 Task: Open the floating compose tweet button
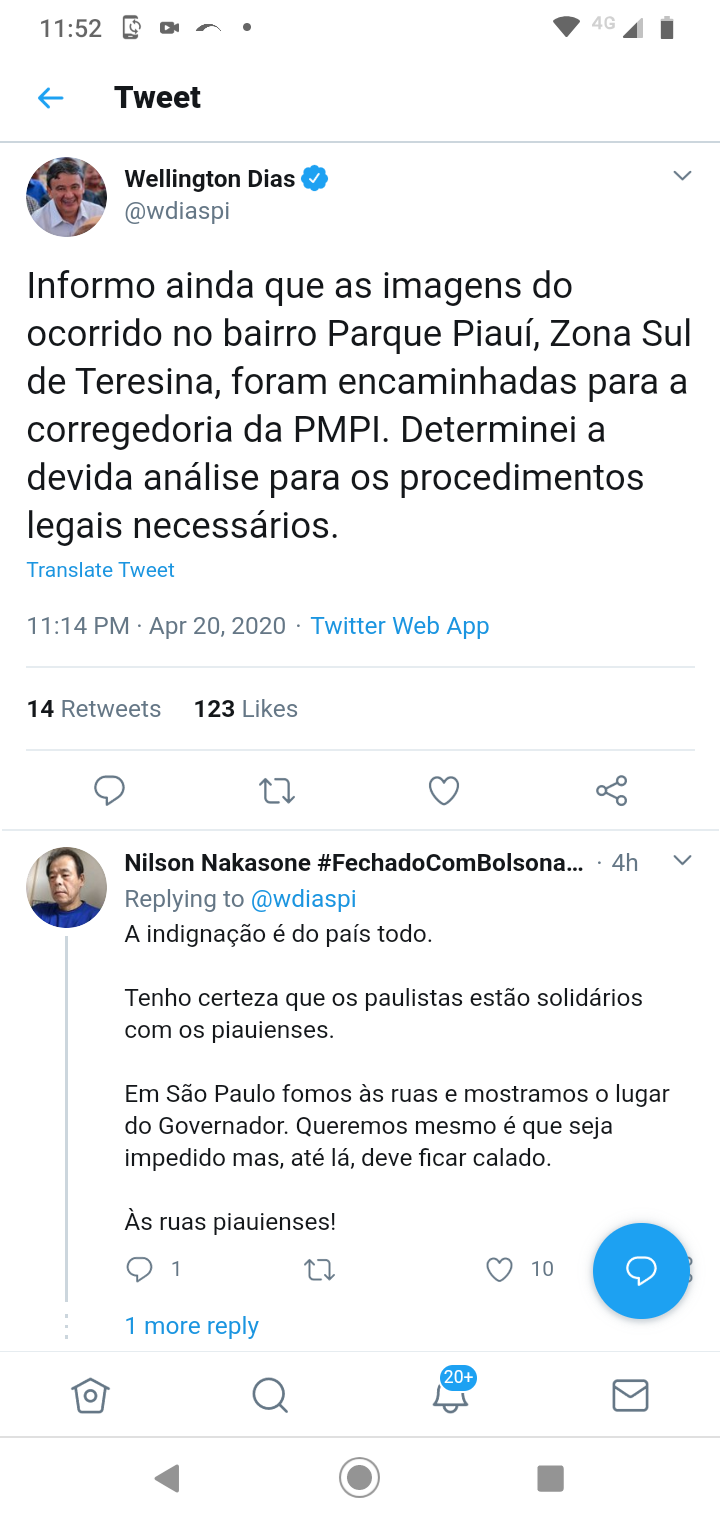(x=641, y=1270)
